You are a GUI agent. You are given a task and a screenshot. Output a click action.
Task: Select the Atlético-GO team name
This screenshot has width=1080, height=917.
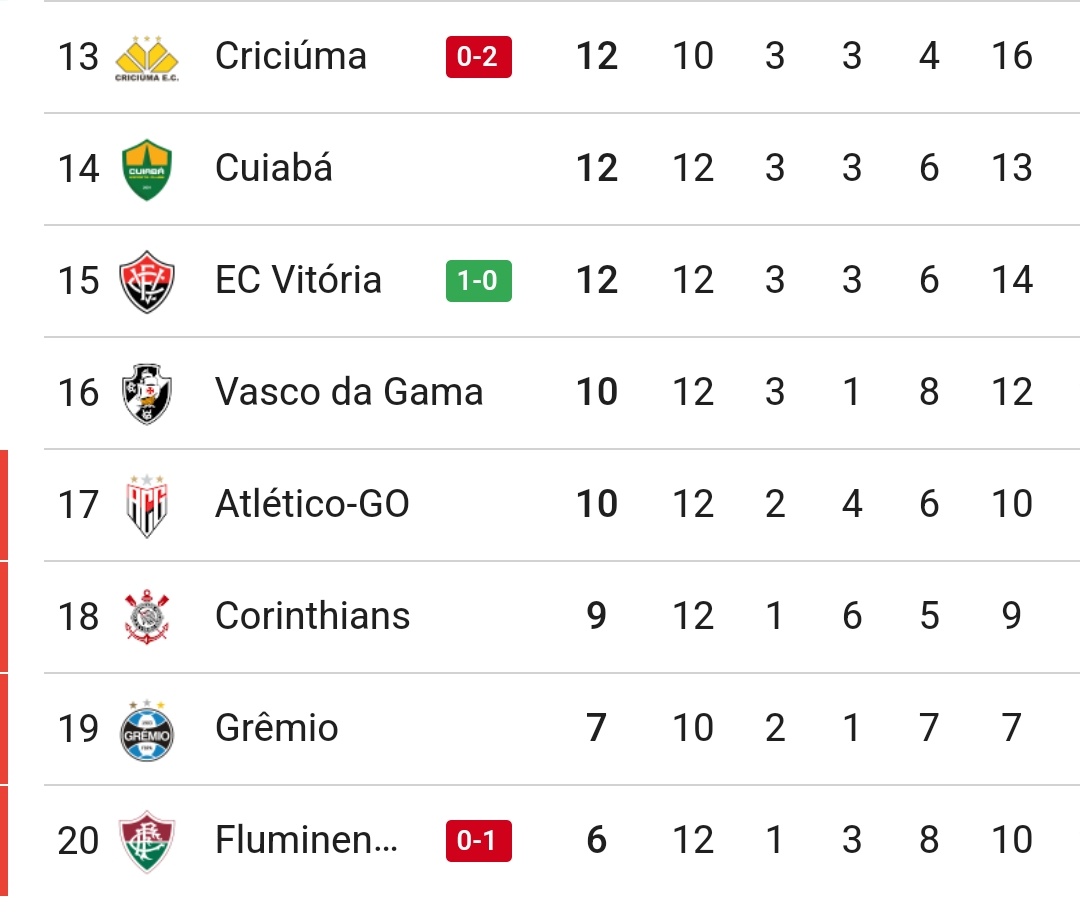click(312, 504)
